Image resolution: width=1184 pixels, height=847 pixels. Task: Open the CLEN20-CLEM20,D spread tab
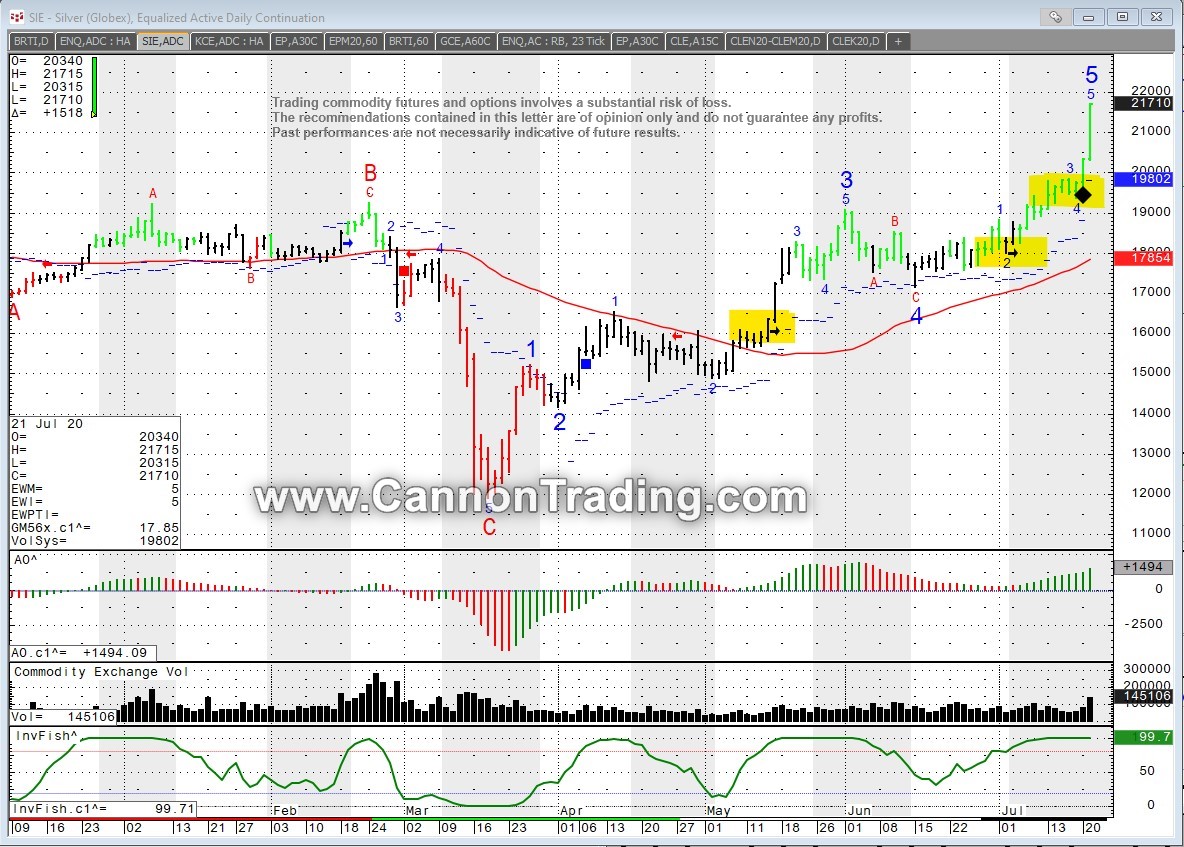click(776, 41)
